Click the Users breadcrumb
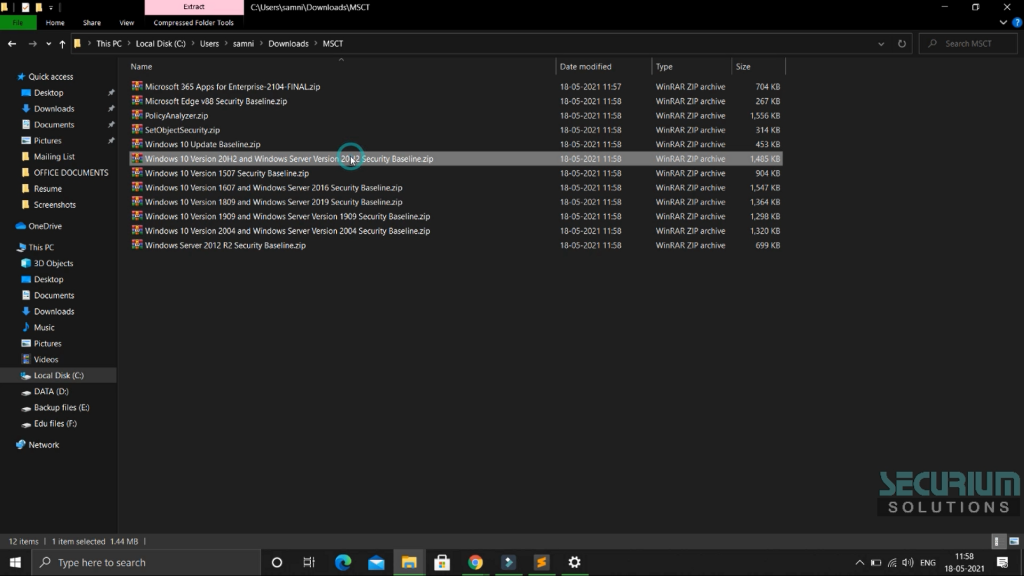This screenshot has width=1024, height=576. 209,44
